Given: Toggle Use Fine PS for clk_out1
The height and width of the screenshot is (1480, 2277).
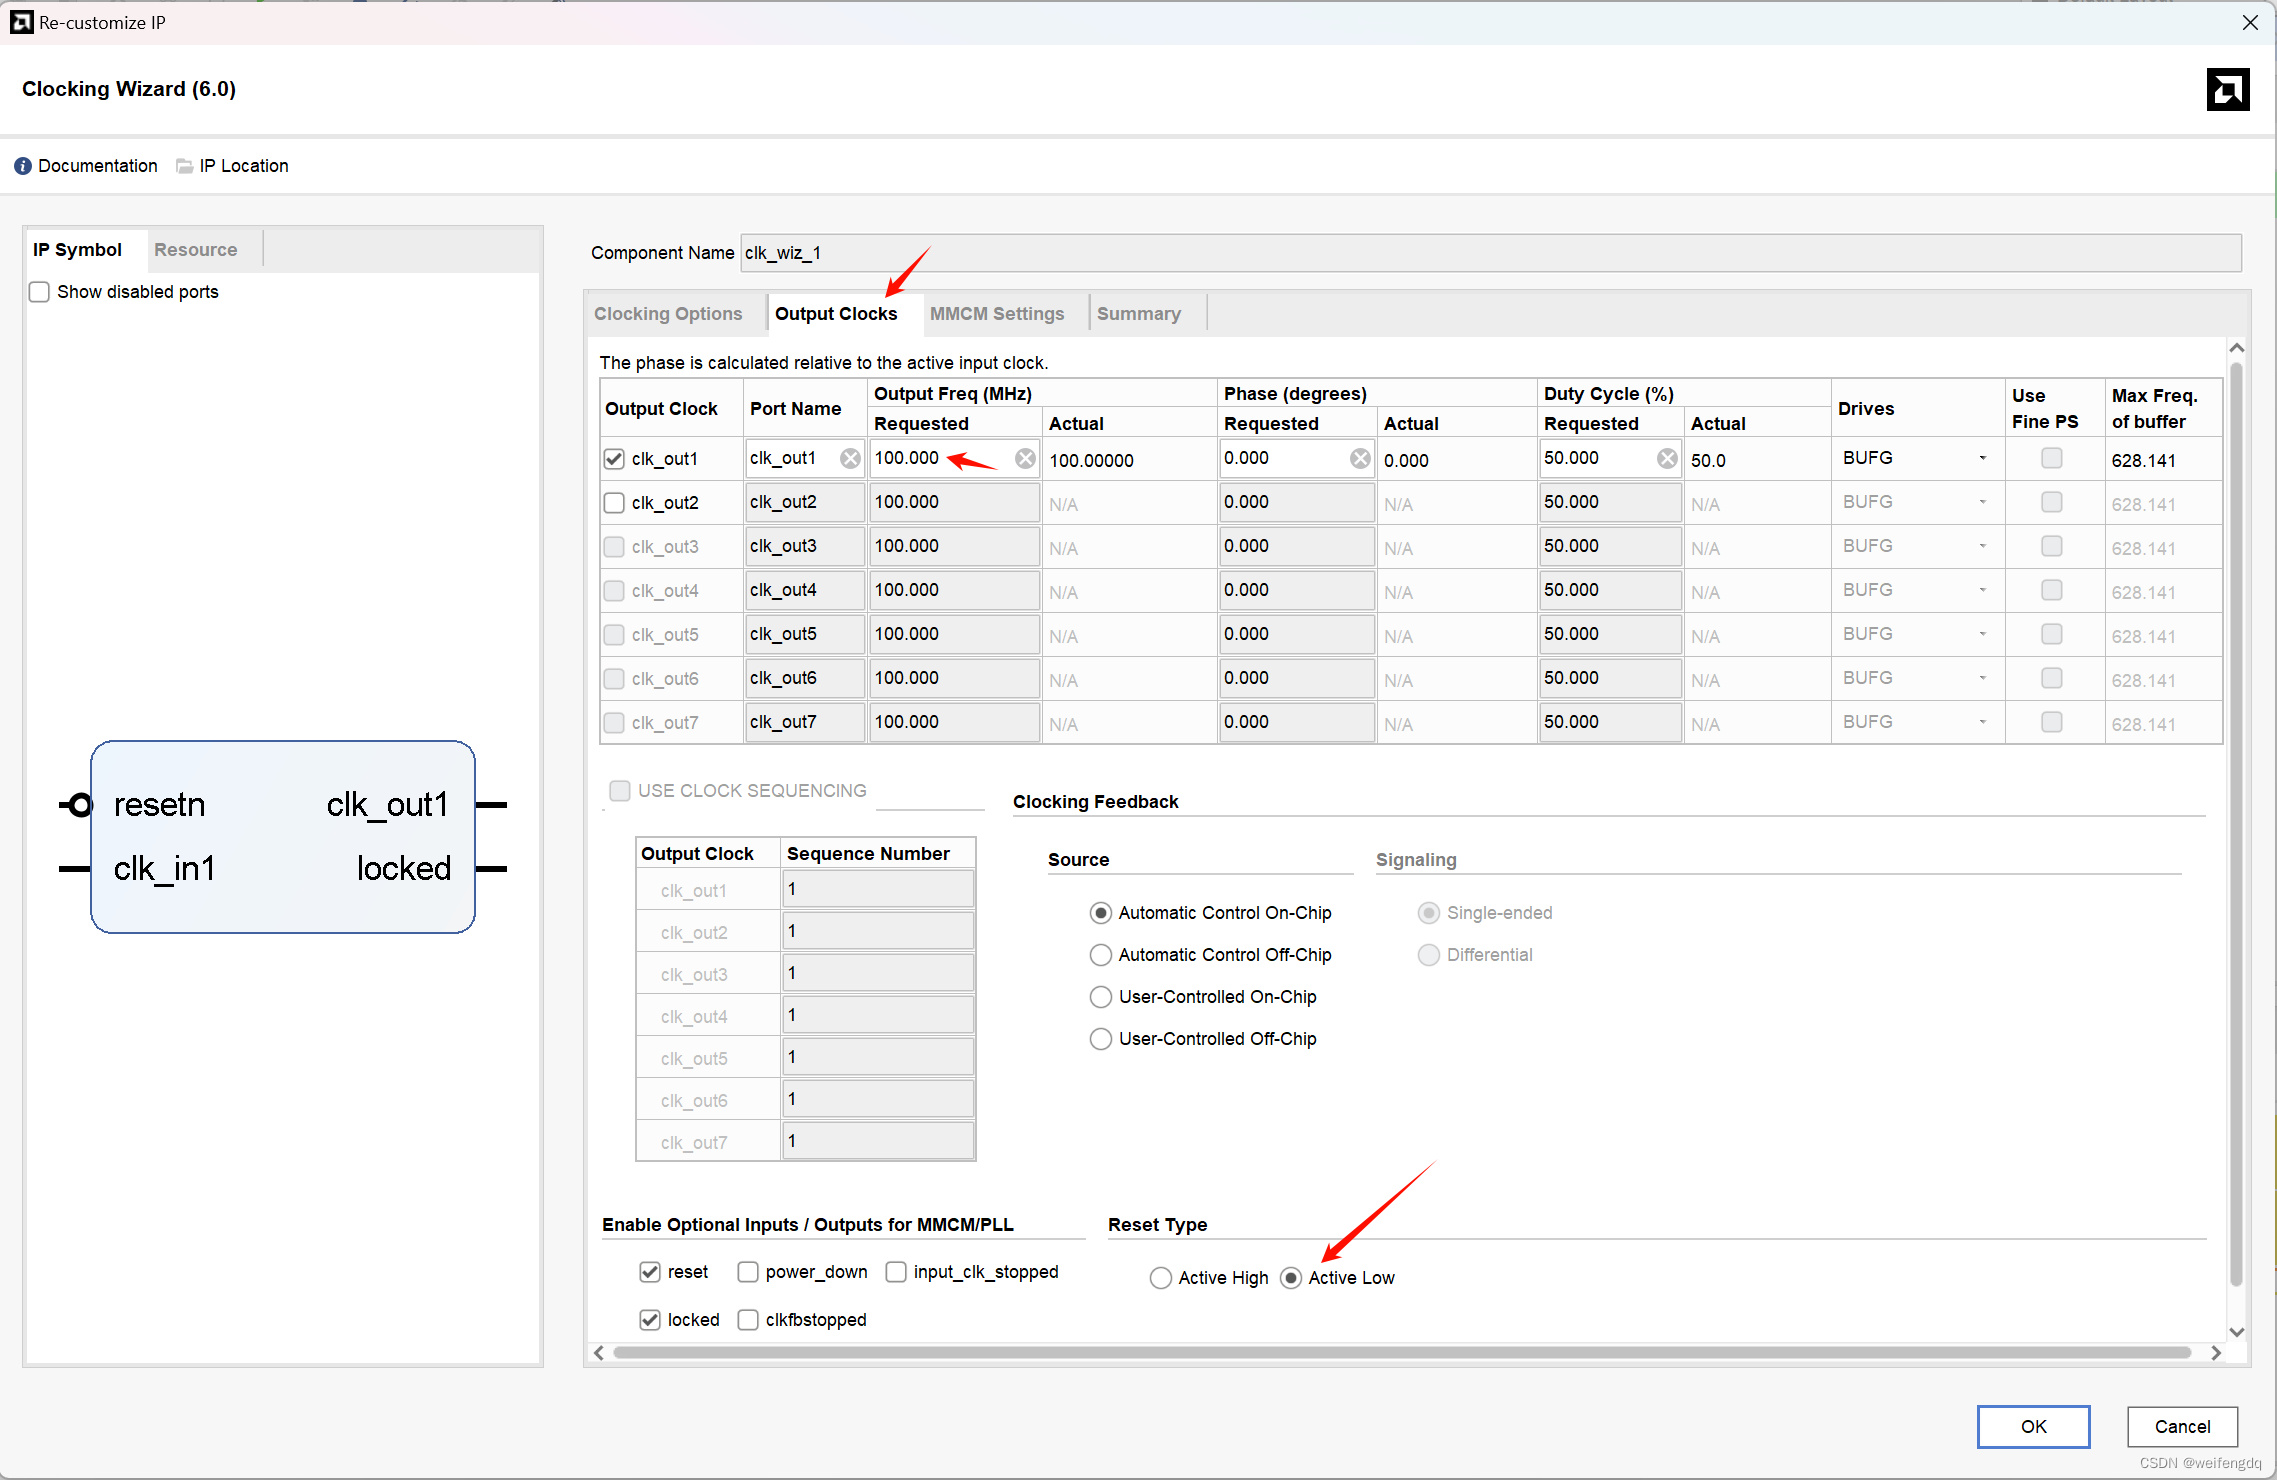Looking at the screenshot, I should point(2051,458).
